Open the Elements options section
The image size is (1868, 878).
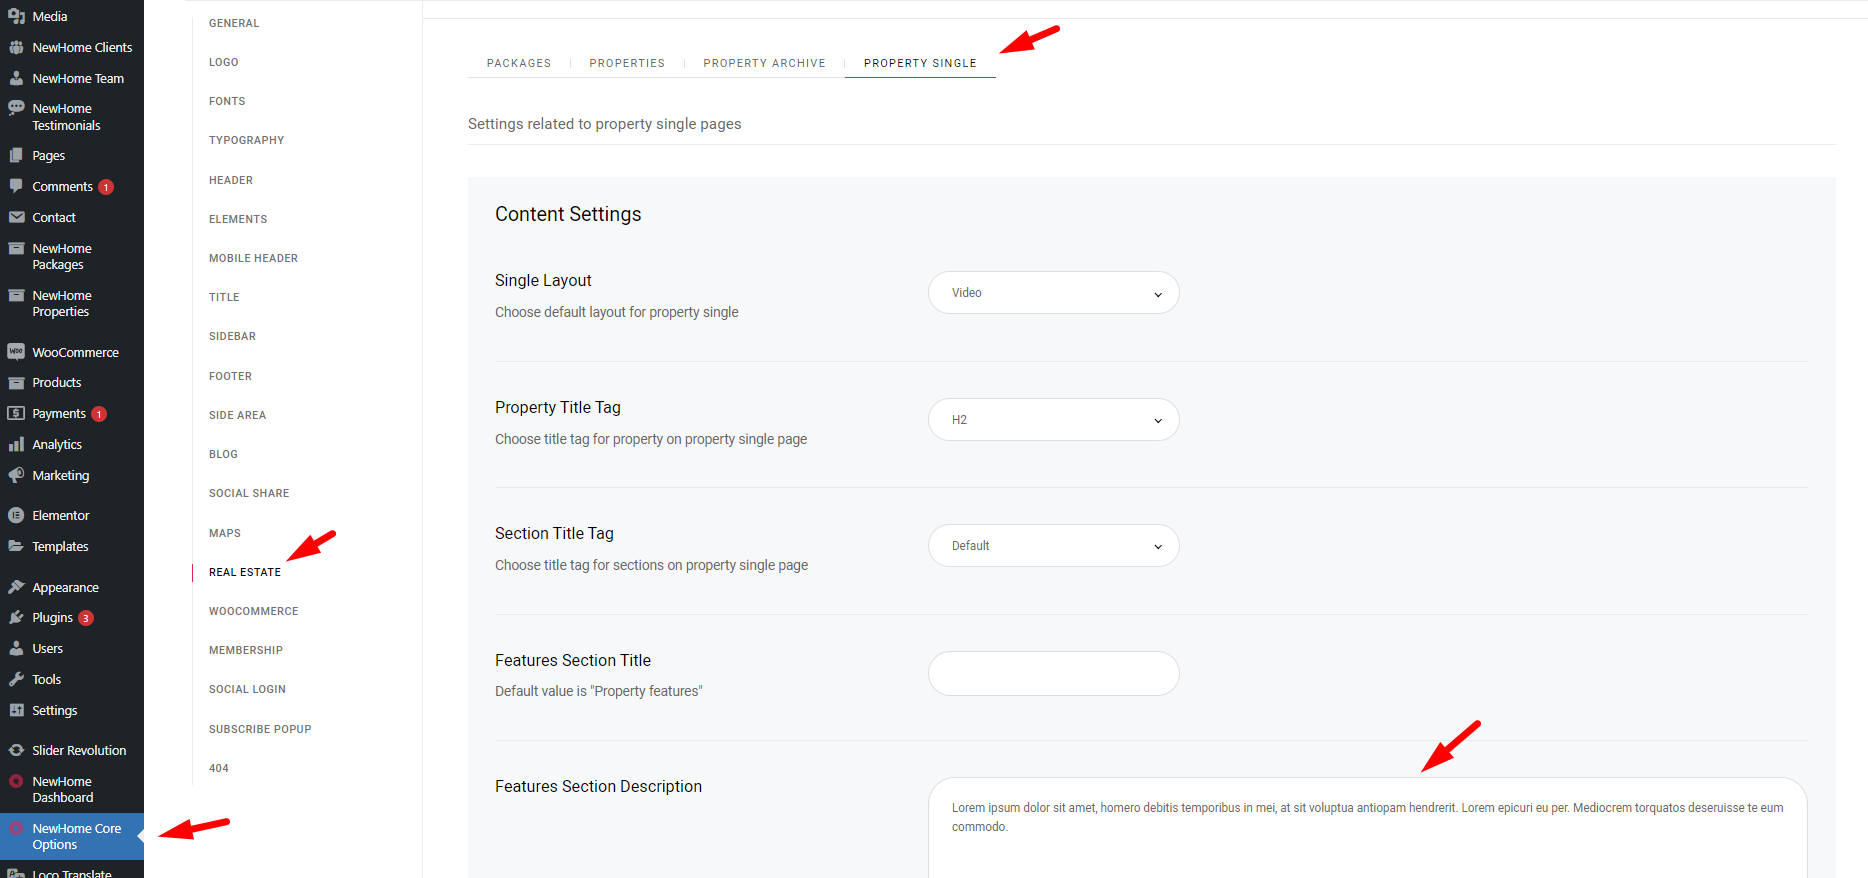pyautogui.click(x=238, y=219)
